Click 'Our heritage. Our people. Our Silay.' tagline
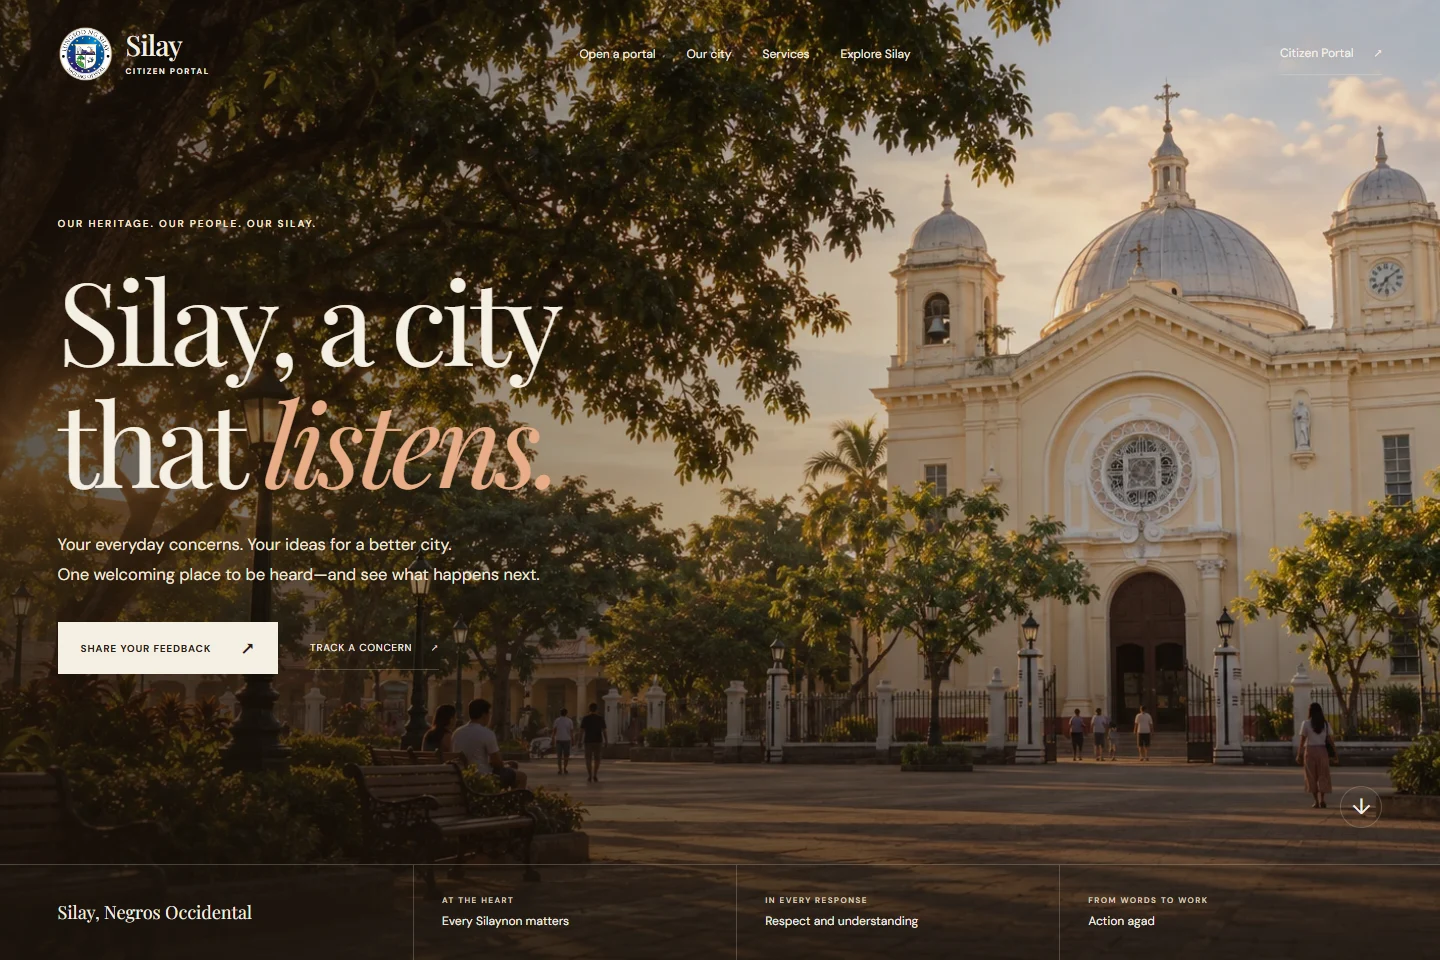The width and height of the screenshot is (1440, 960). tap(187, 224)
